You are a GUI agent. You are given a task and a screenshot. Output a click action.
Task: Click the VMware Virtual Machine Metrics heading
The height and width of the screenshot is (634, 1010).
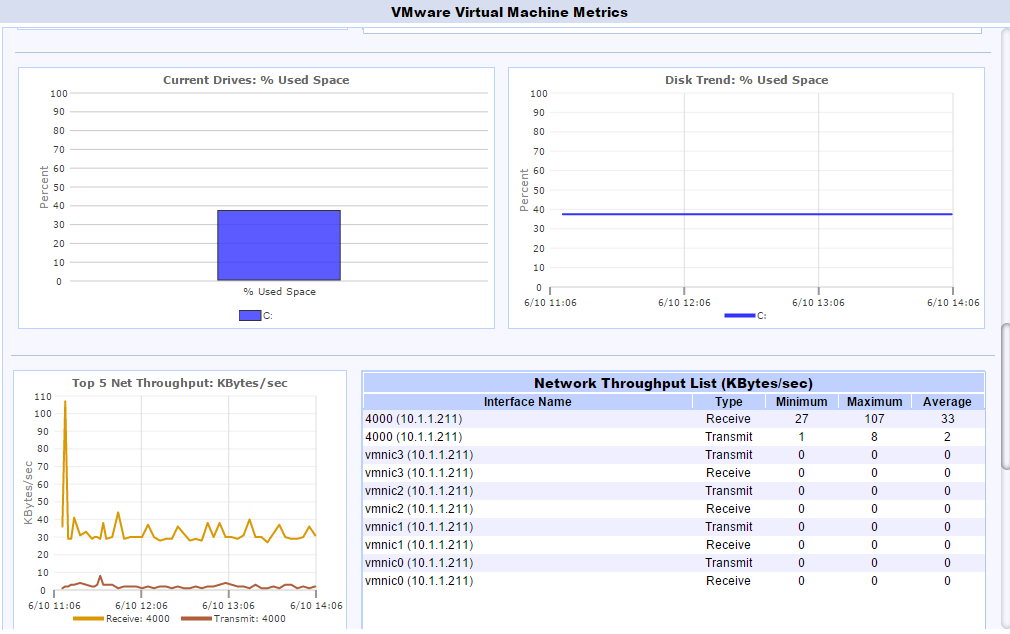point(509,12)
